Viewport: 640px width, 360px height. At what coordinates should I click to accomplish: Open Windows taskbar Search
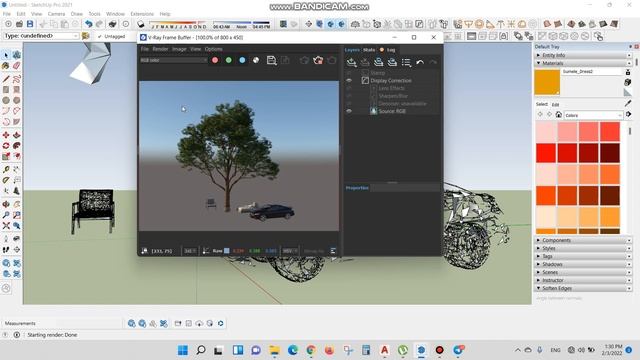pos(200,350)
